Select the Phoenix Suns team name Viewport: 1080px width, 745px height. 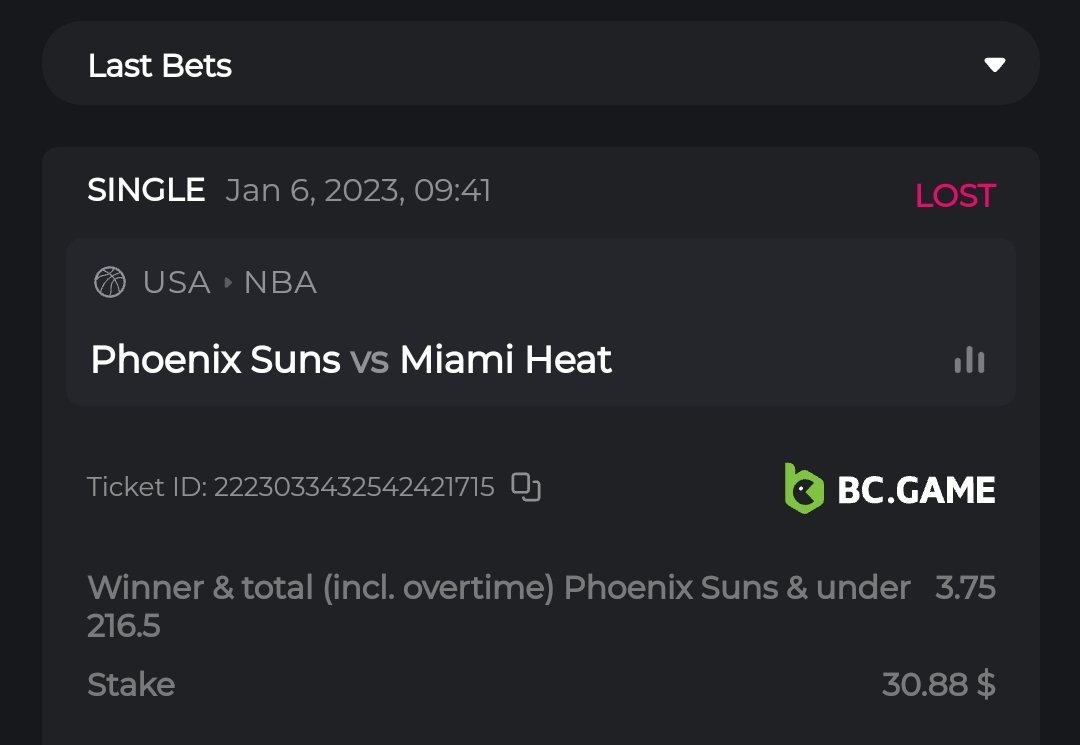pyautogui.click(x=215, y=360)
